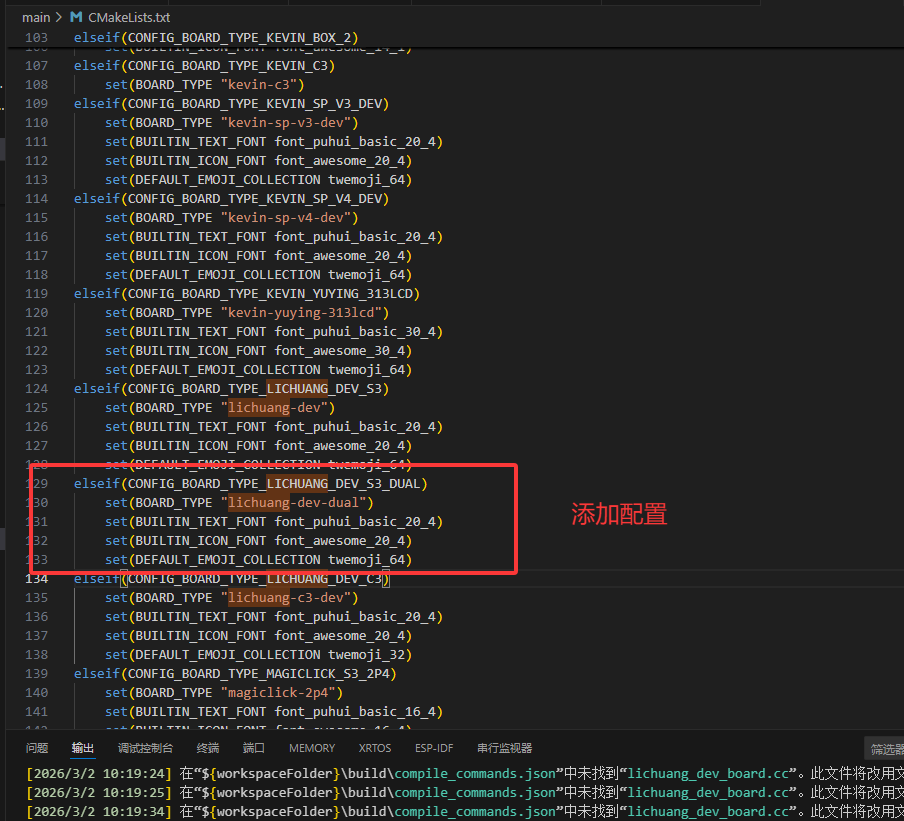Click line number 139 in the gutter
Screen dimensions: 904x821
[x=36, y=674]
